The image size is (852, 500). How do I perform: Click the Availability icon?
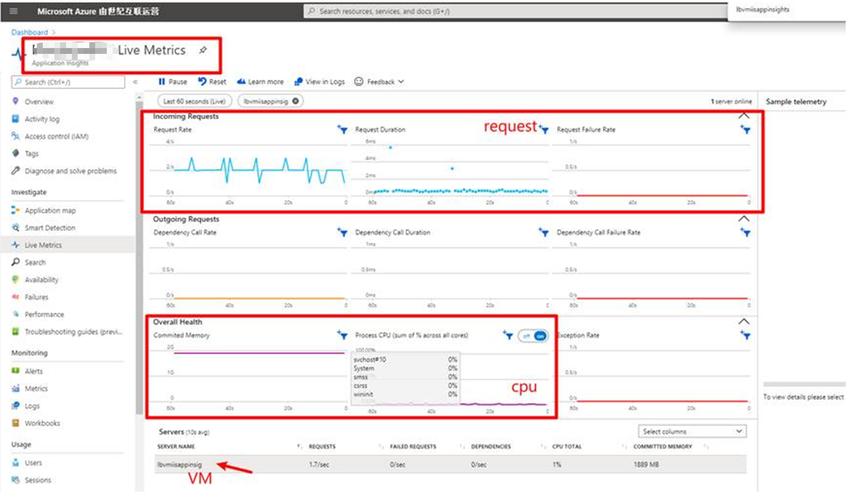point(15,279)
